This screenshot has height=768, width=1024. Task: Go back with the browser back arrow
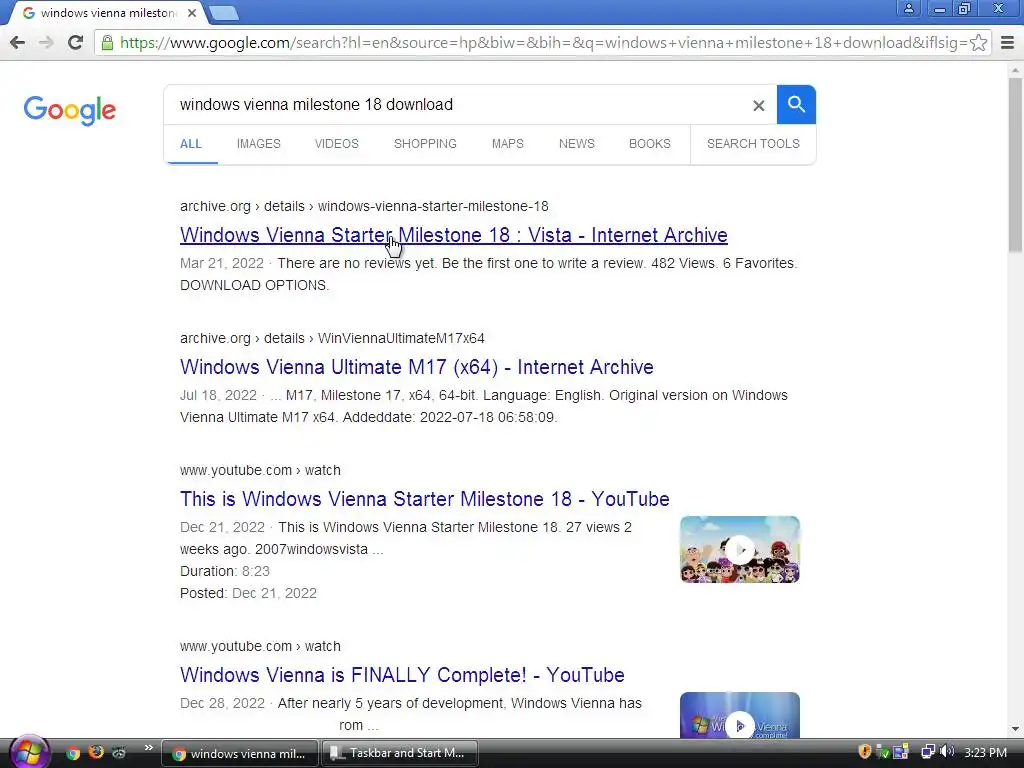tap(18, 42)
